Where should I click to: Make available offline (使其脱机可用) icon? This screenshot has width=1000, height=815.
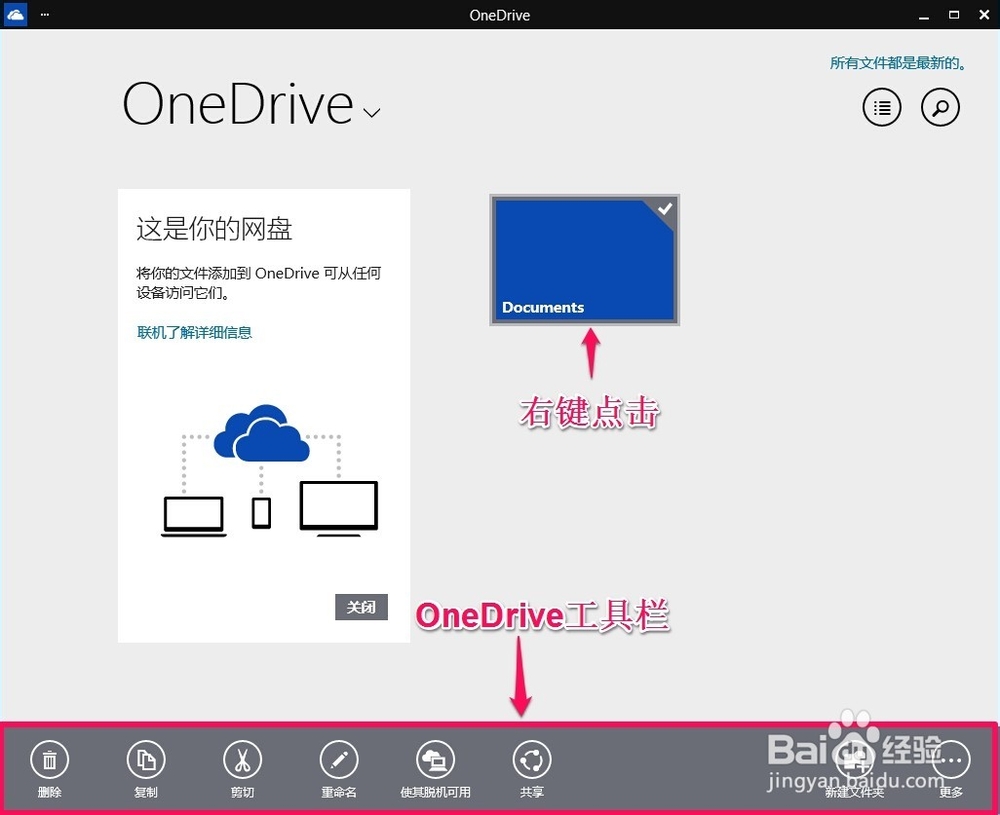pyautogui.click(x=436, y=760)
